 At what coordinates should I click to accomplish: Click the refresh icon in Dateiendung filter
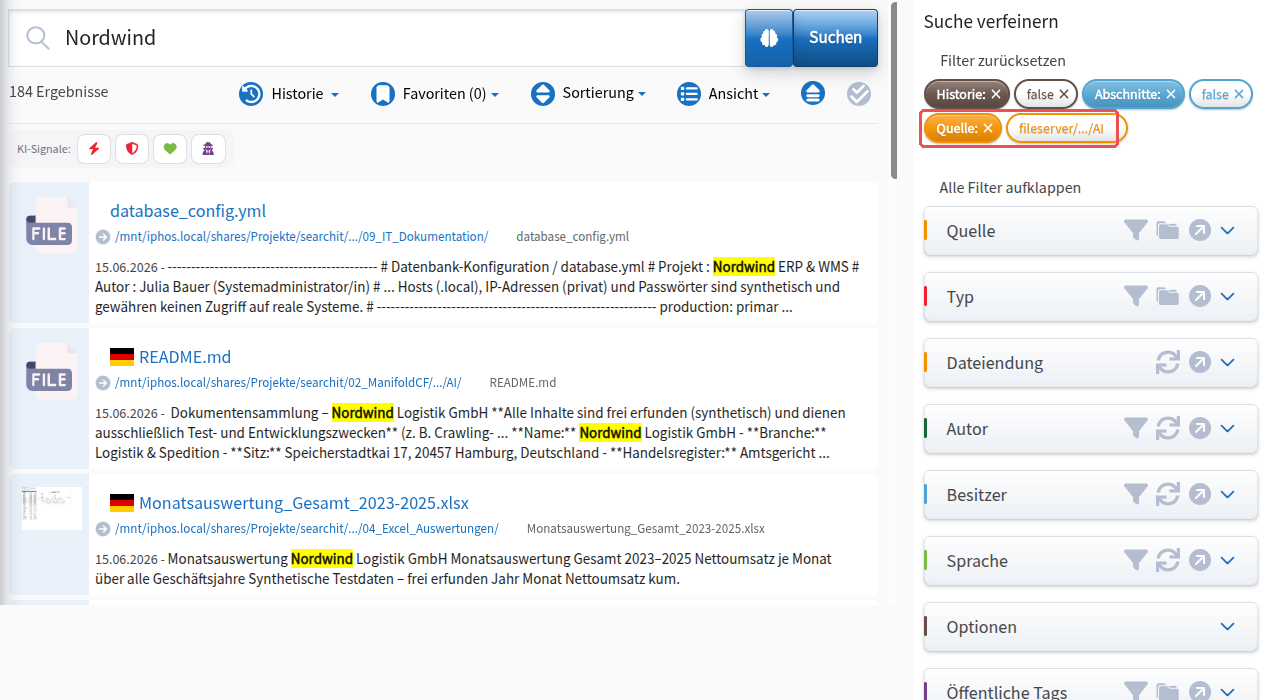1168,363
